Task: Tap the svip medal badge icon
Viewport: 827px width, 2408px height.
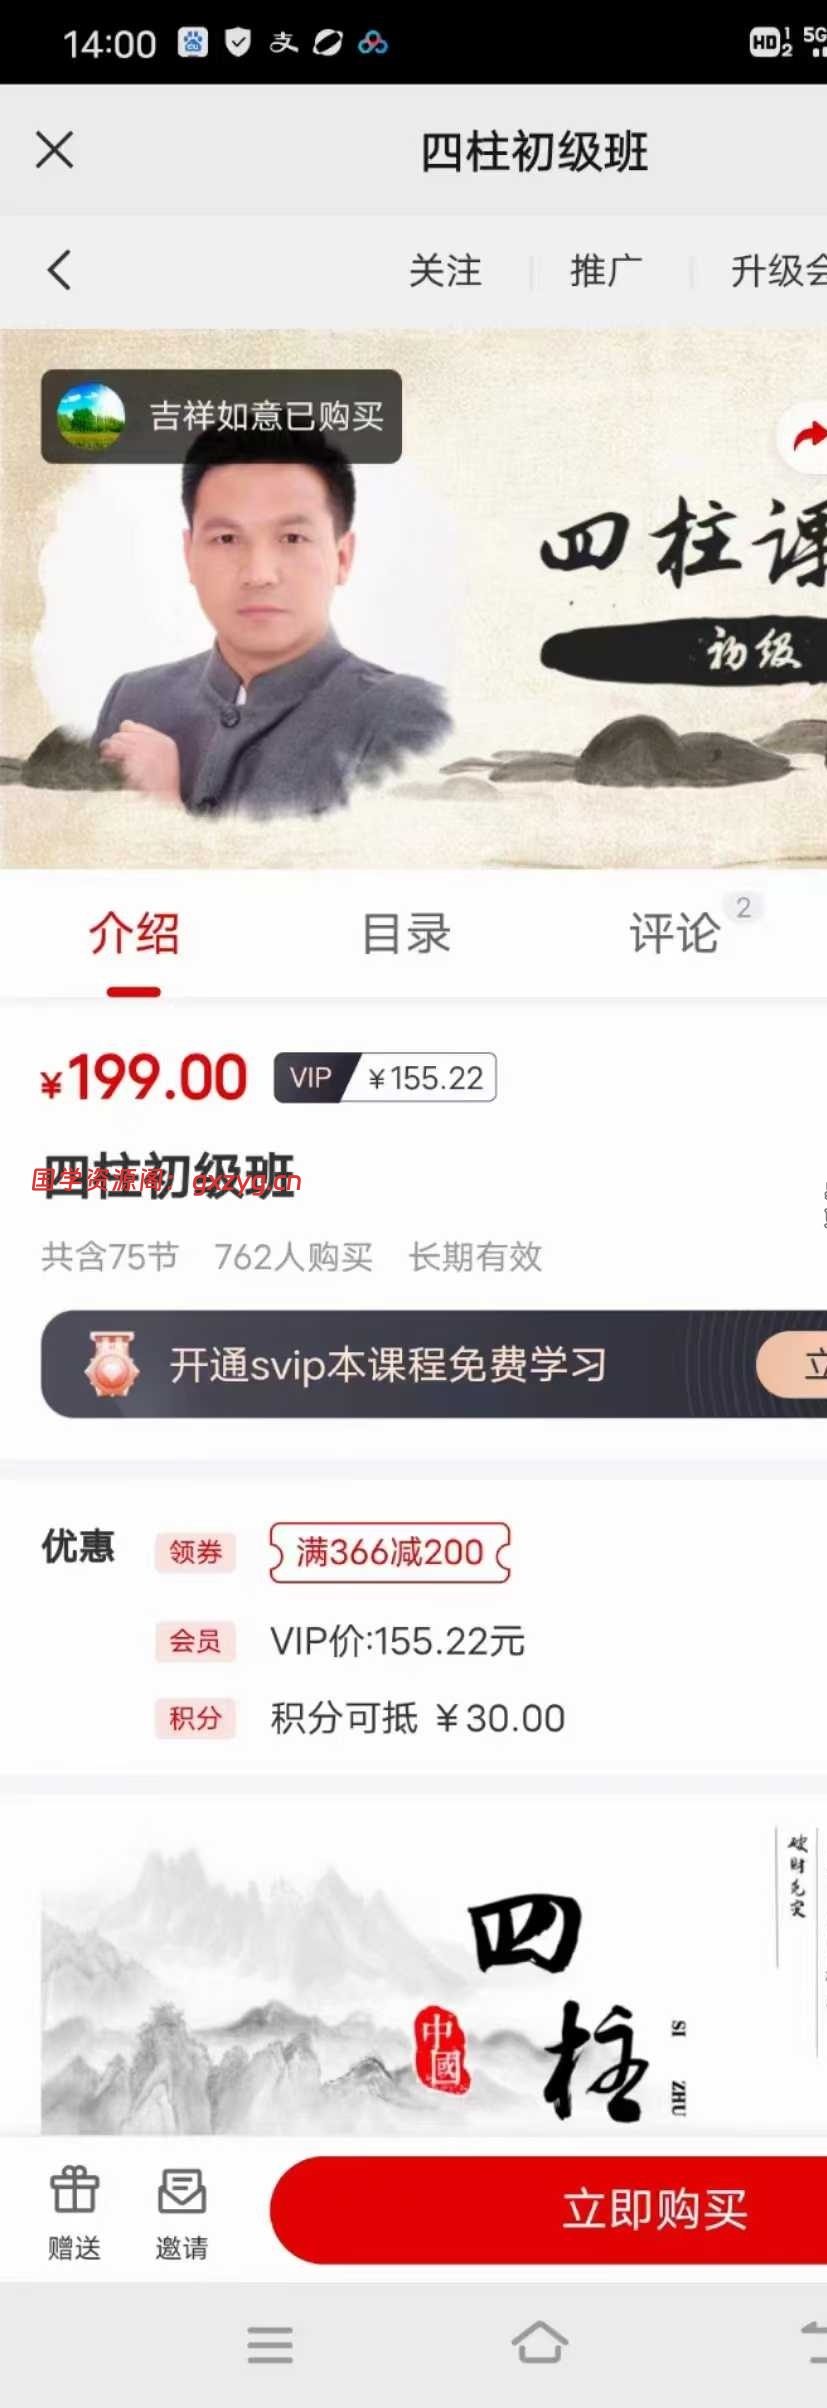Action: tap(111, 1364)
